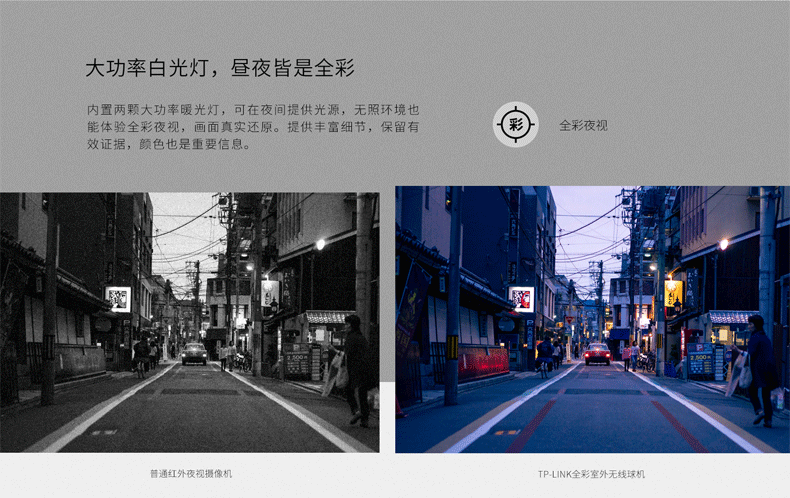Open the full-color night street photo
This screenshot has width=790, height=498.
[x=592, y=320]
